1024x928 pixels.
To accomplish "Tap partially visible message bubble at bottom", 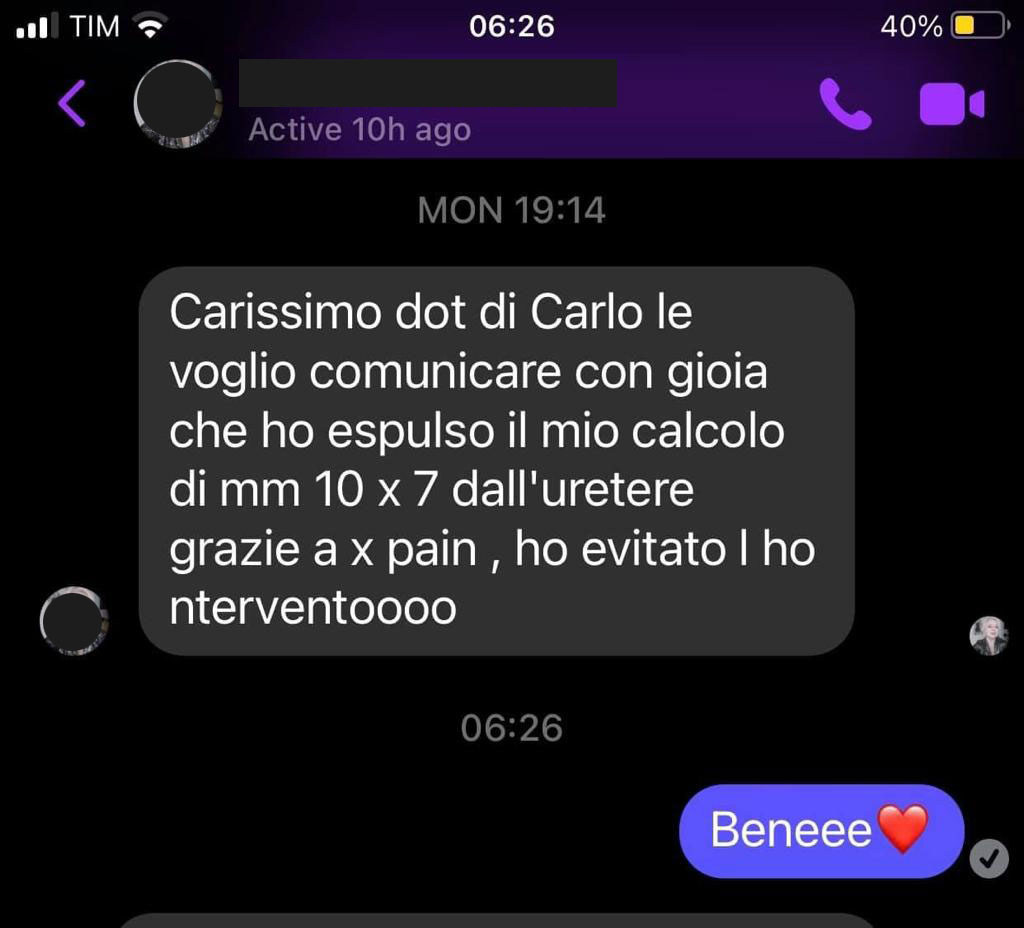I will 496,921.
